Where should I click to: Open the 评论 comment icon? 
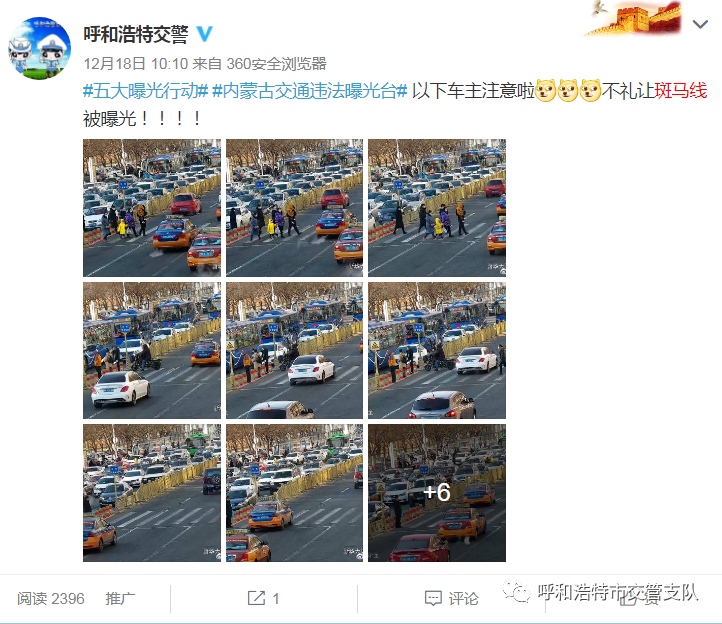(433, 598)
